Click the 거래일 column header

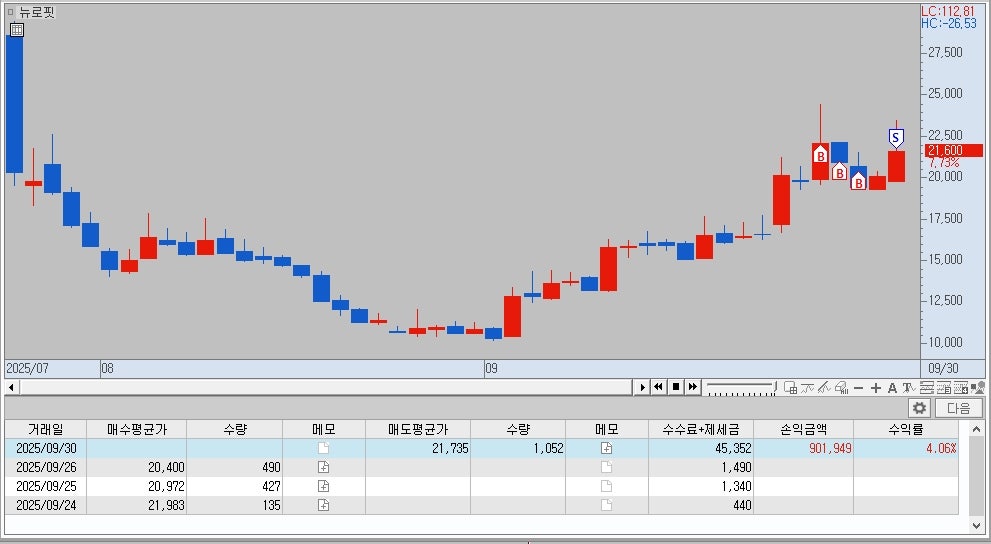[x=45, y=429]
